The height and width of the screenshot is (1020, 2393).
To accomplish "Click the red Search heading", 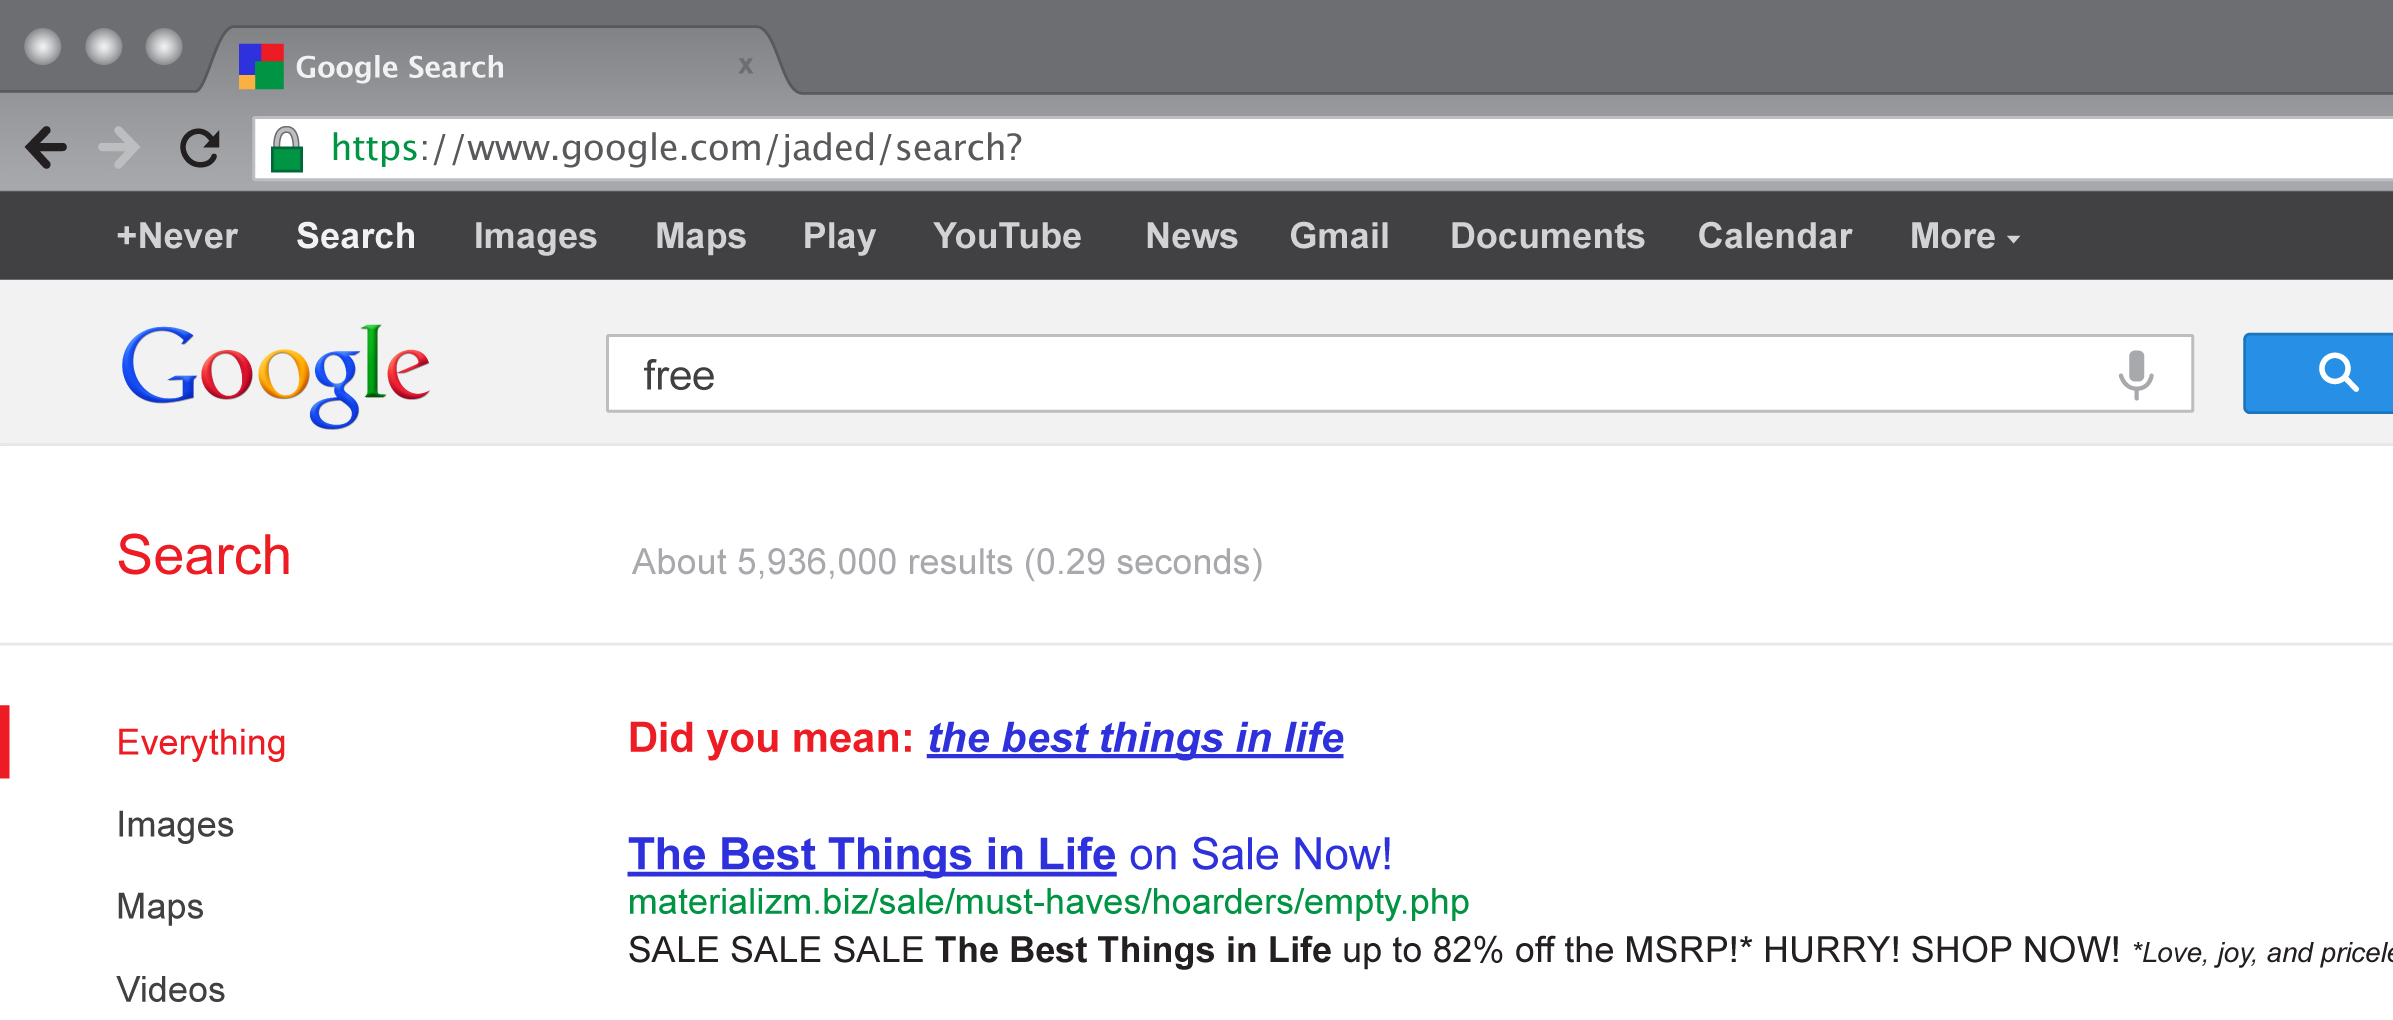I will (x=204, y=555).
